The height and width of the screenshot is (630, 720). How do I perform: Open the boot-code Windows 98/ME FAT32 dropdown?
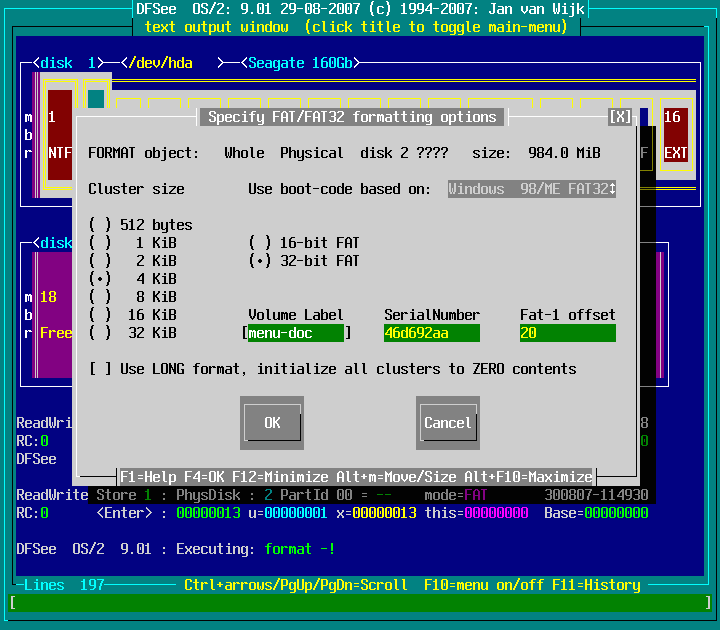click(x=531, y=189)
